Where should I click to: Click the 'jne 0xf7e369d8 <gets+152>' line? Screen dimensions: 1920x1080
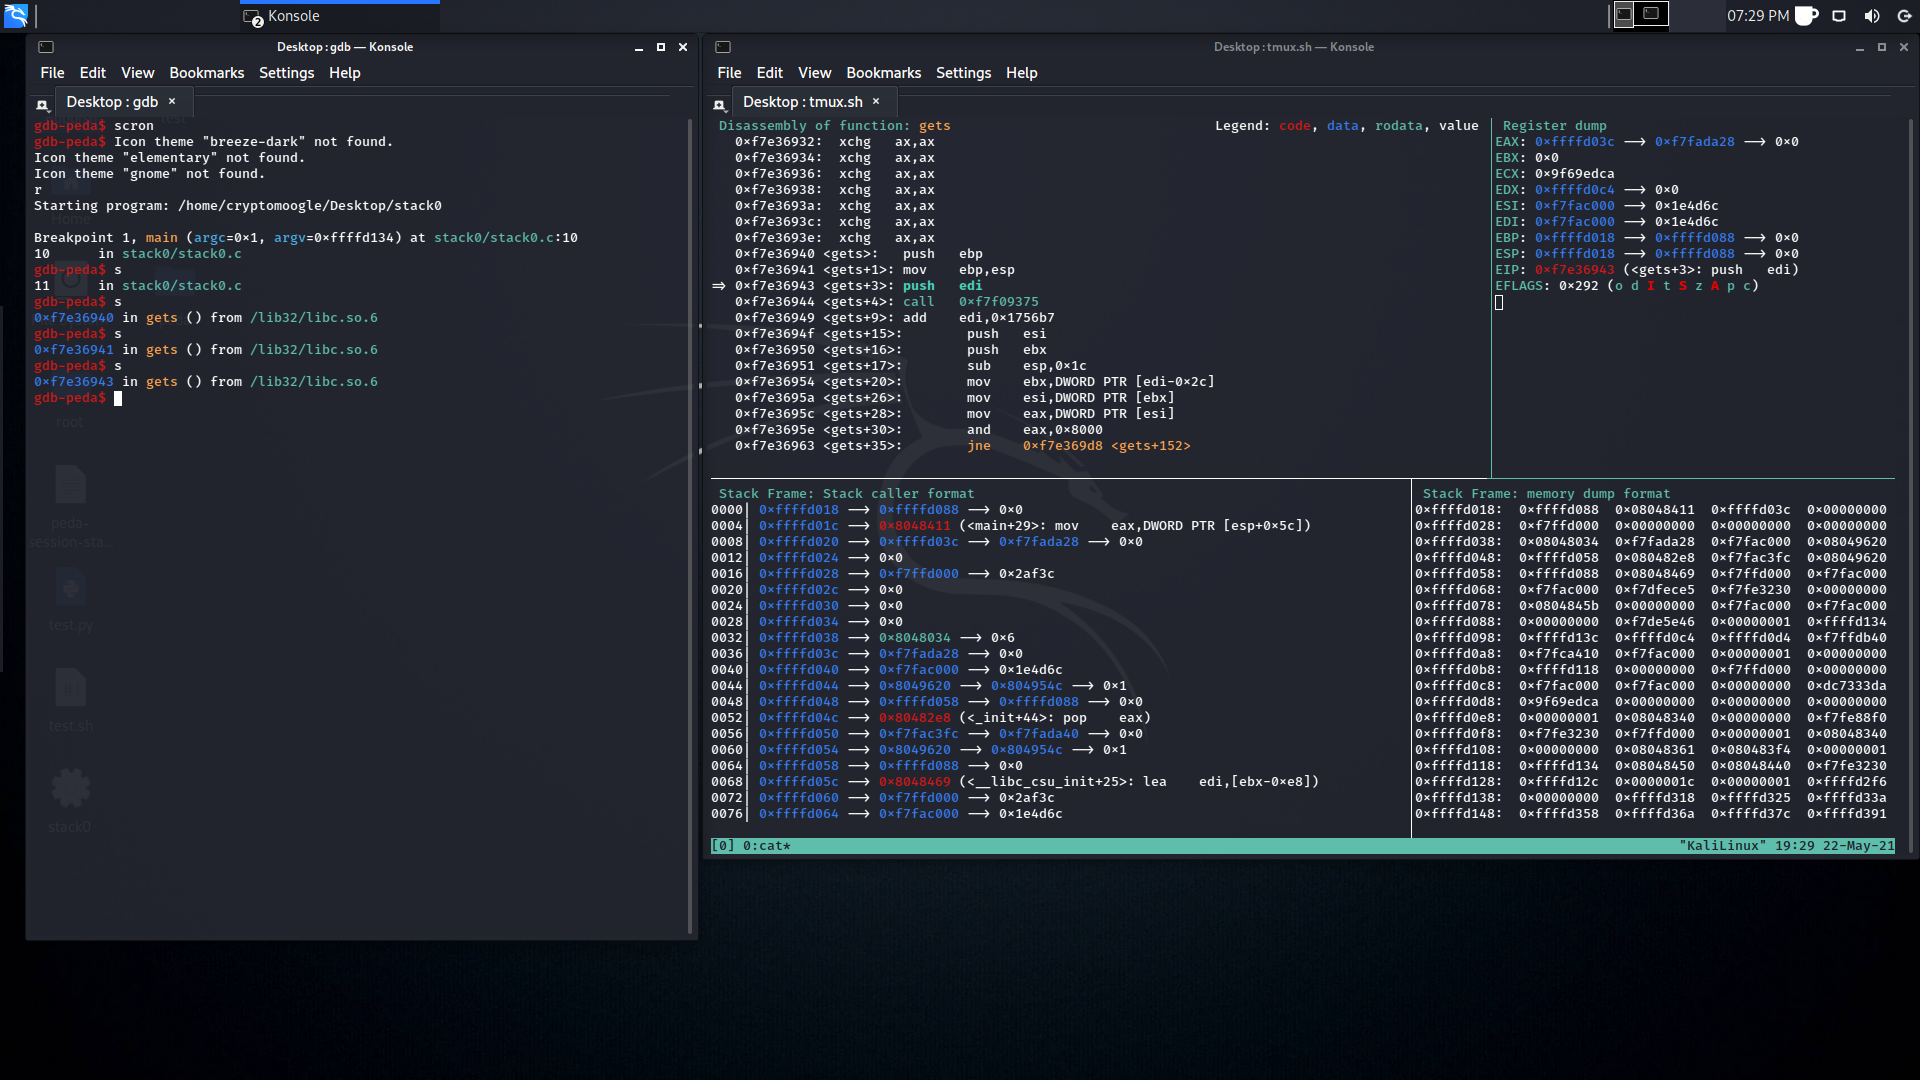click(x=962, y=446)
